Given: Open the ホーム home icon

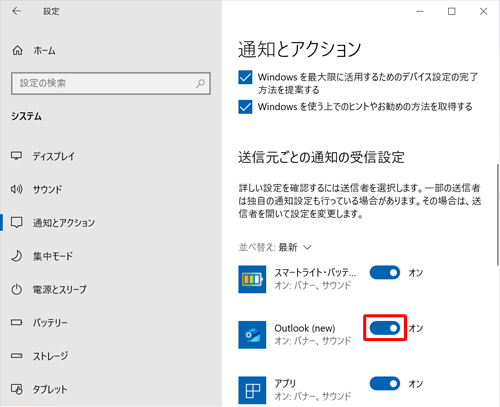Looking at the screenshot, I should pos(17,51).
